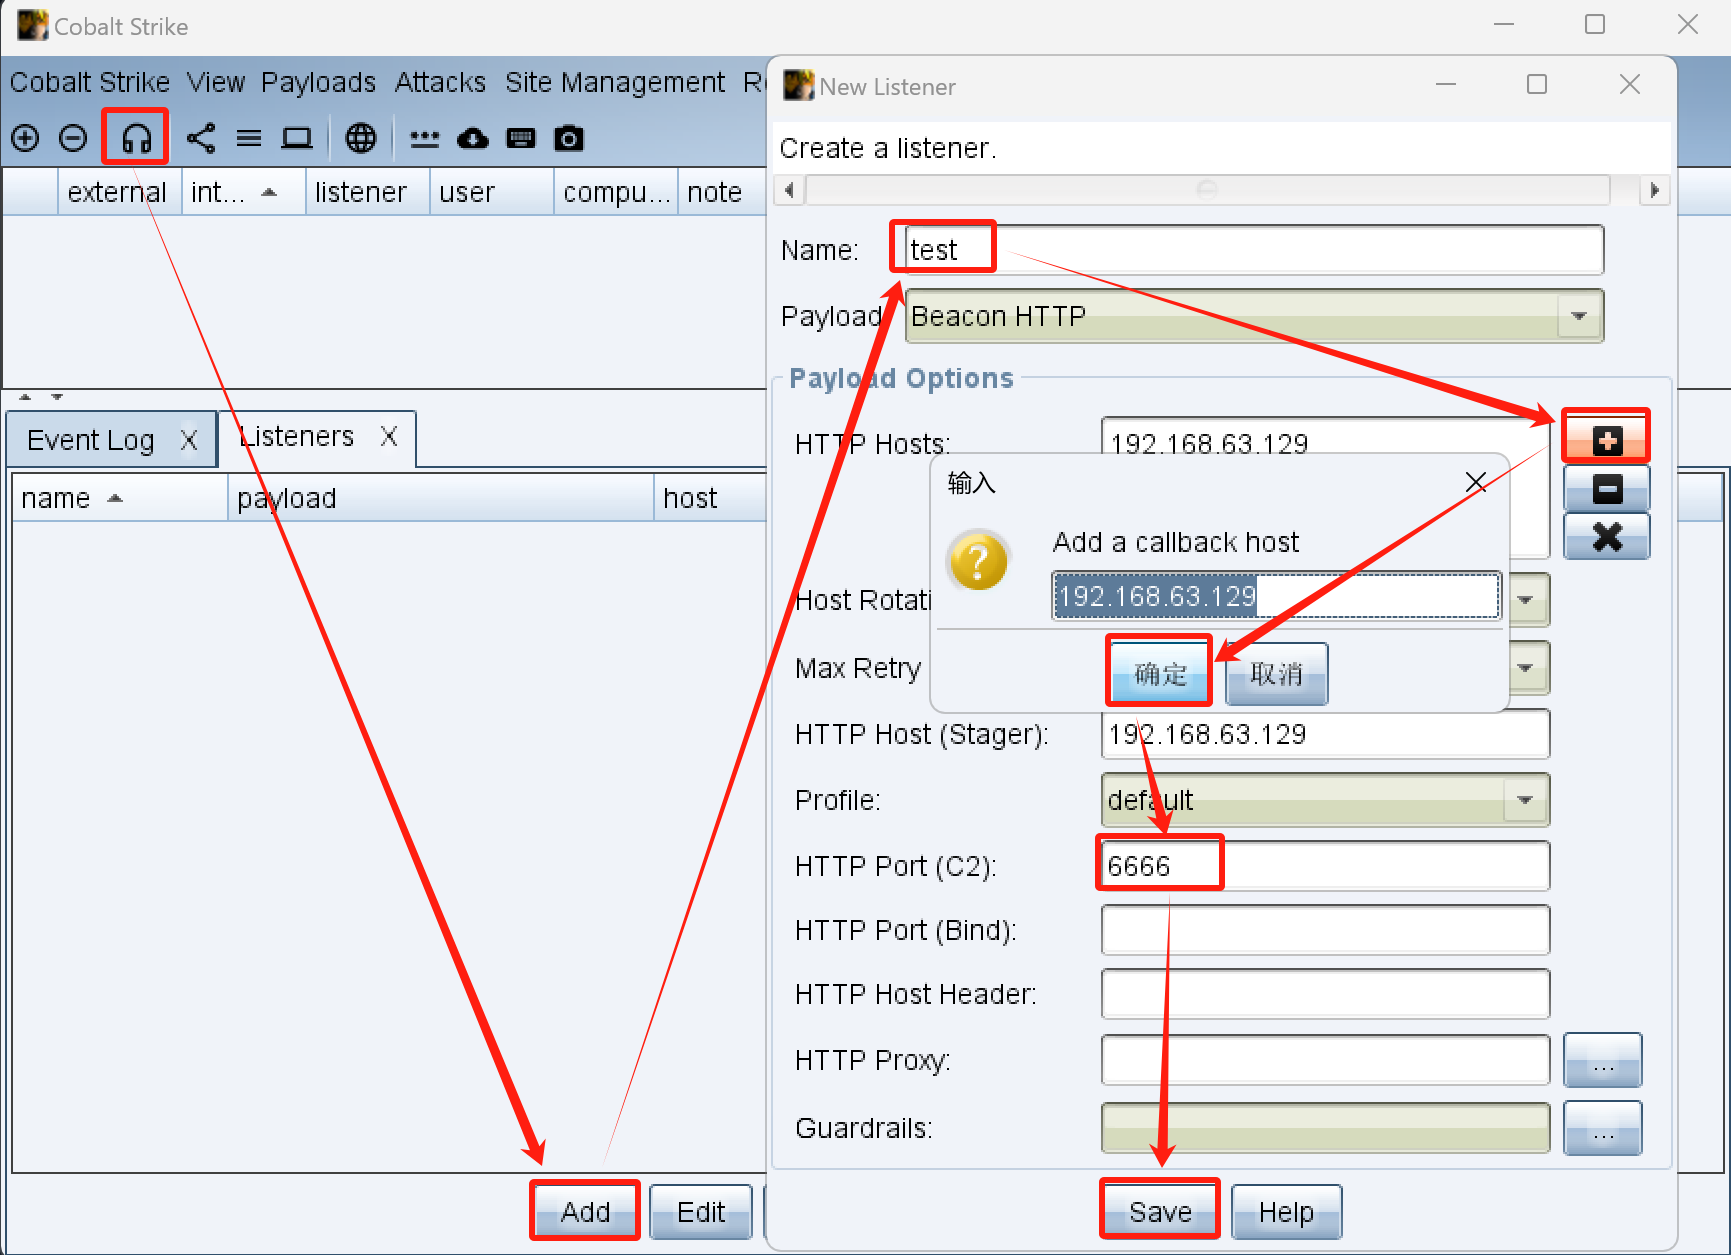Open the Attacks menu
This screenshot has width=1731, height=1255.
click(440, 82)
